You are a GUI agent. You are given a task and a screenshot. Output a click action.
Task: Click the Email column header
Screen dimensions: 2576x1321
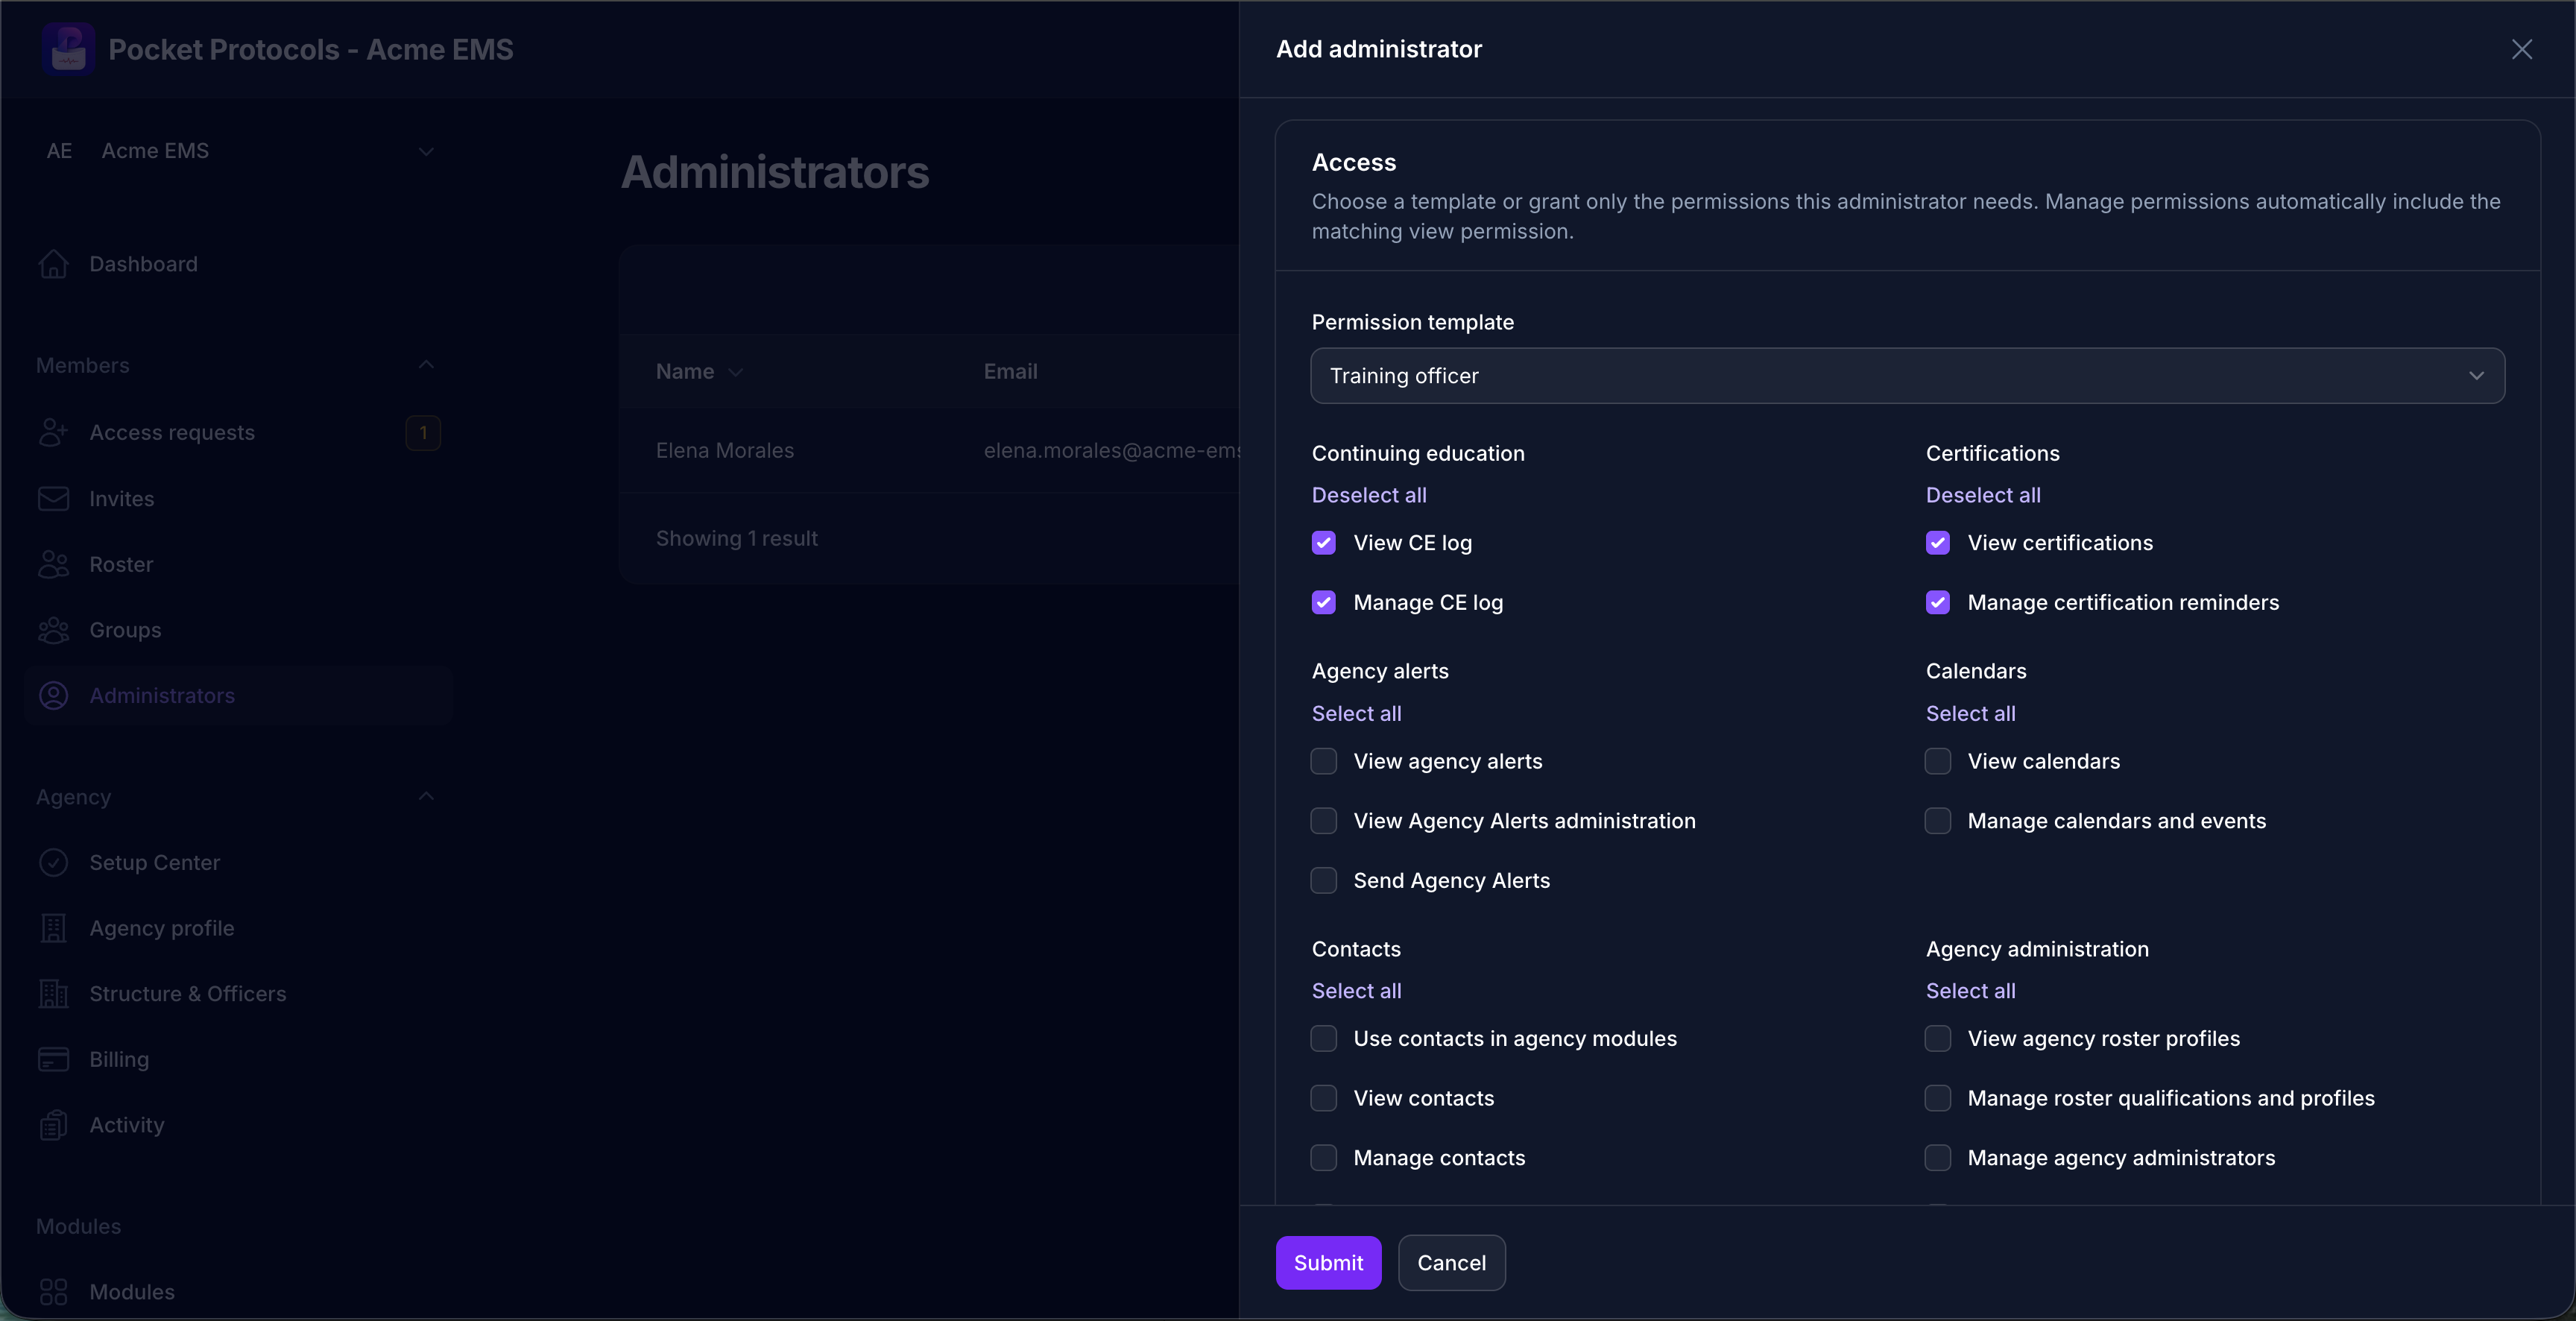coord(1010,371)
